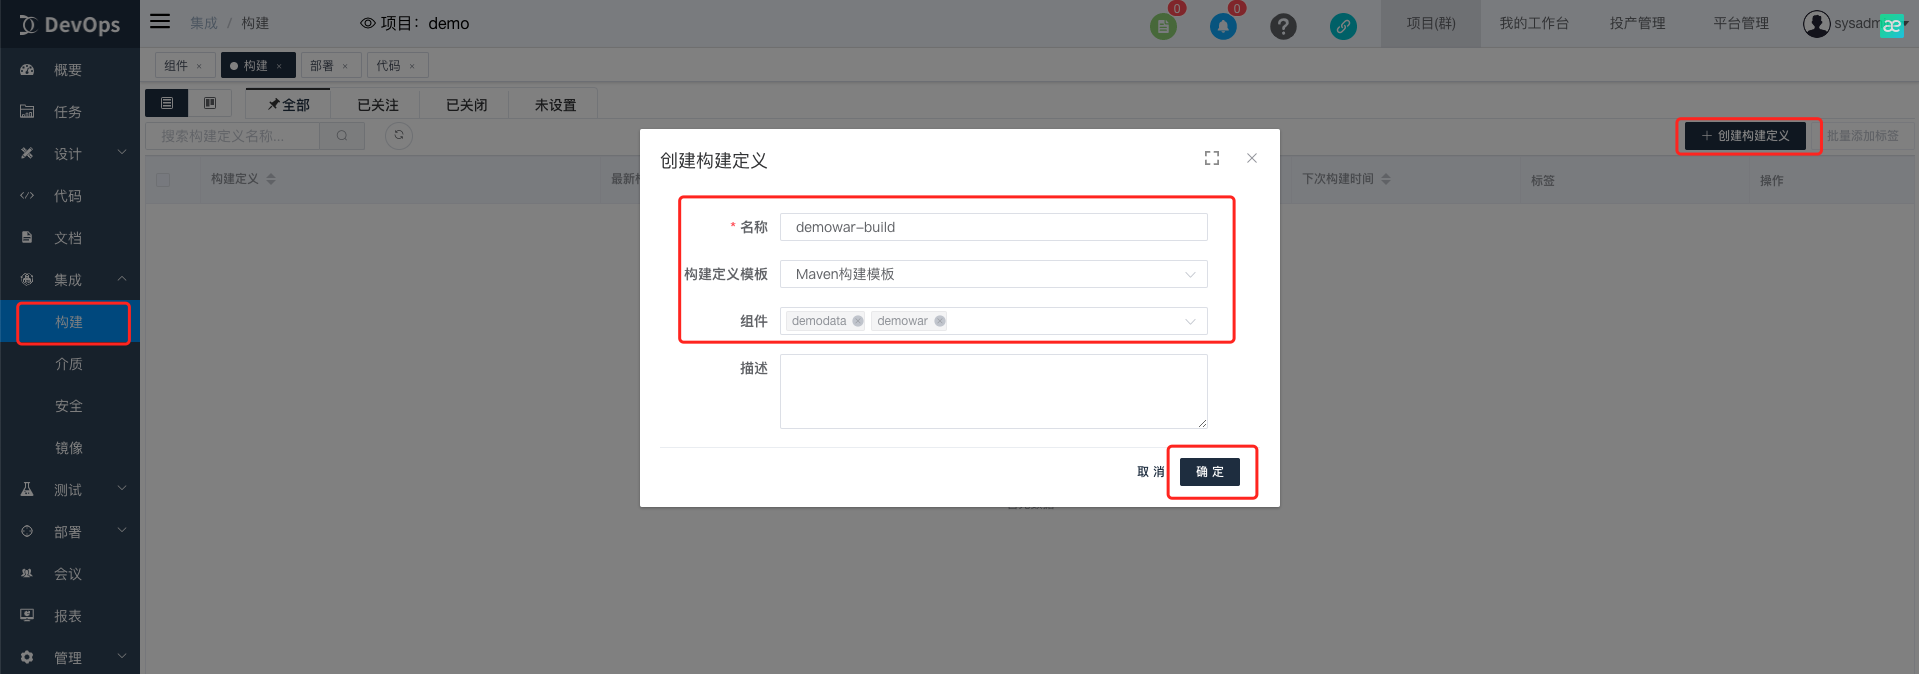Open 介质 in the sidebar
Screen dimensions: 1919x674
point(69,364)
